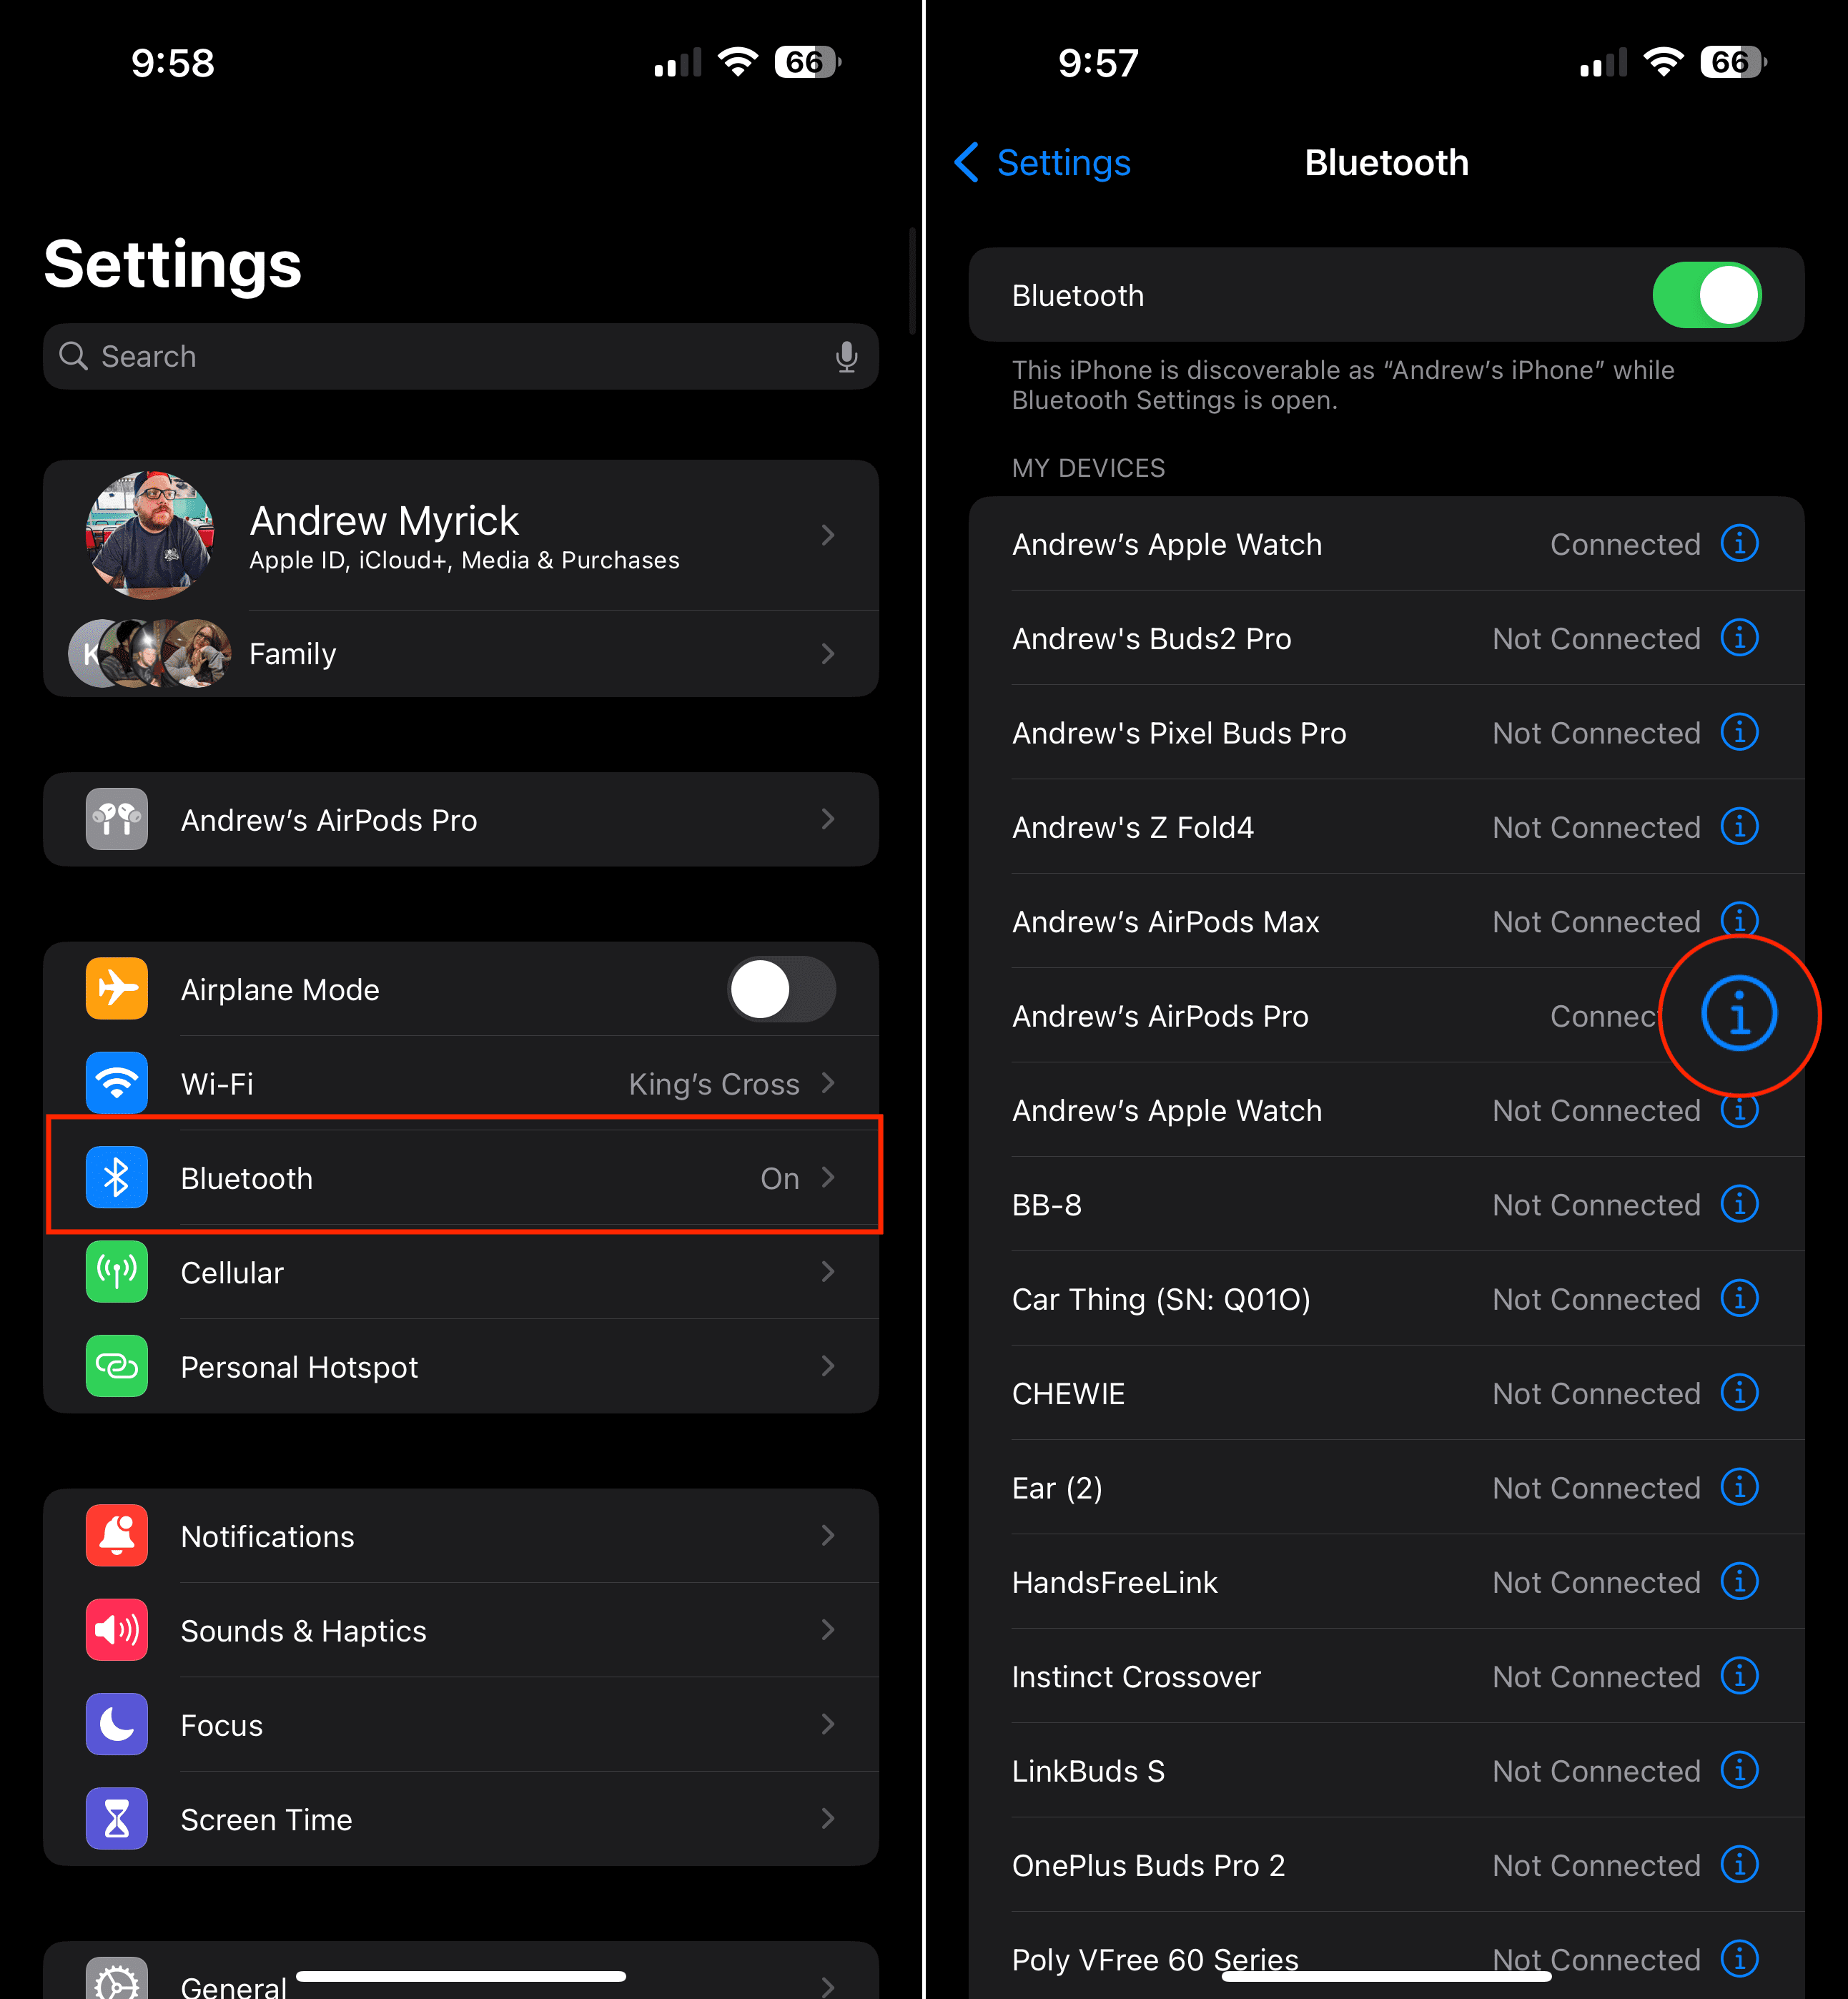1848x1999 pixels.
Task: Select the "BB-8" device name
Action: [x=1047, y=1205]
